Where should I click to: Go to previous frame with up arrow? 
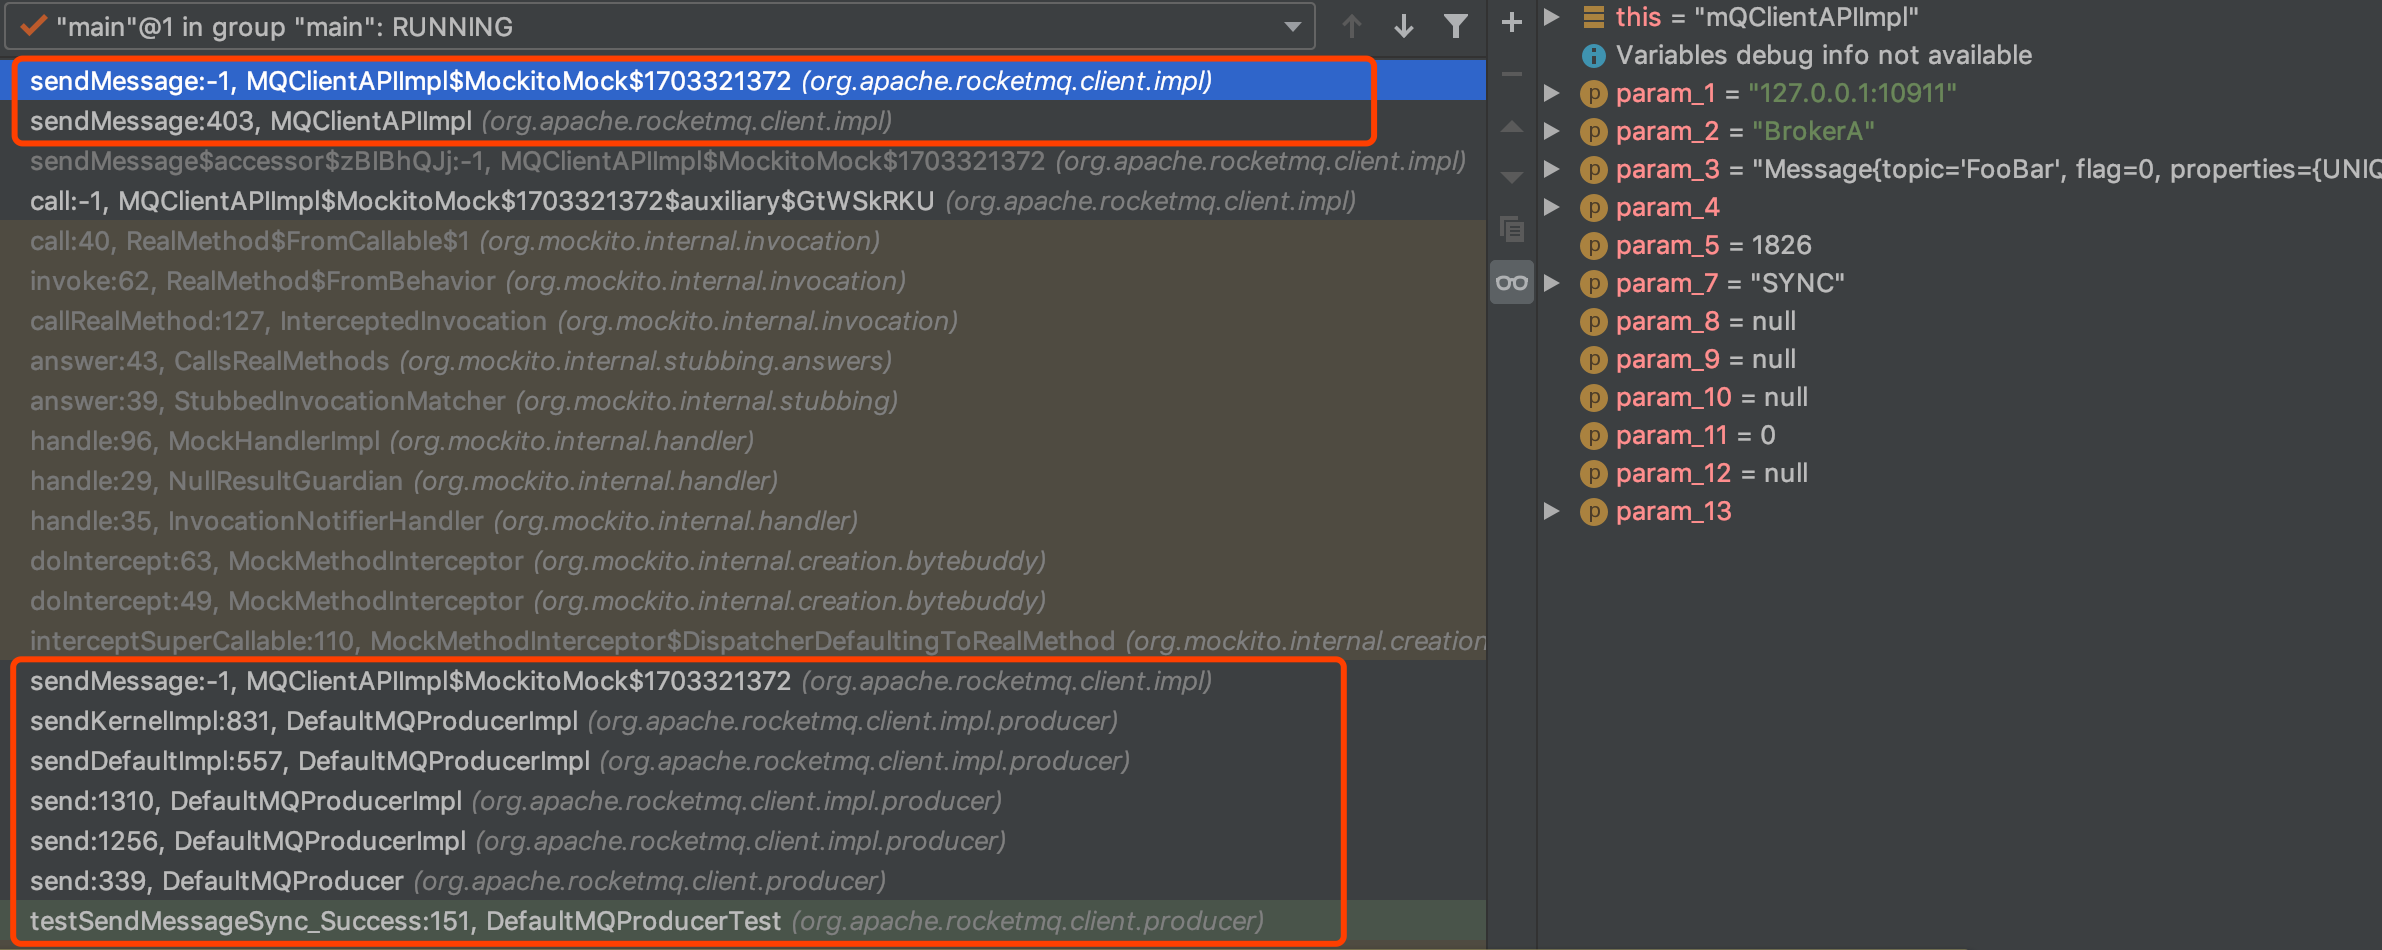(1352, 26)
